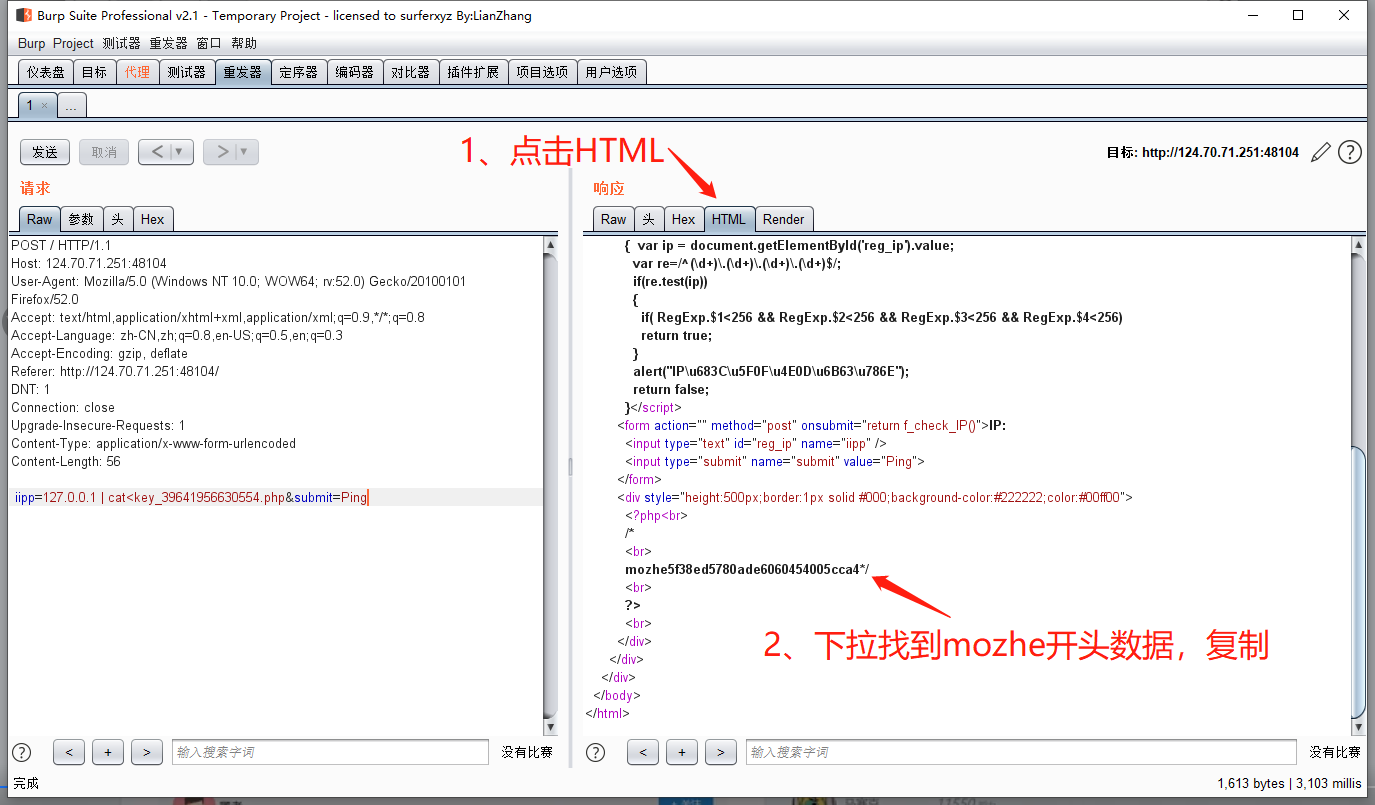
Task: Click request search next match > button
Action: [x=146, y=752]
